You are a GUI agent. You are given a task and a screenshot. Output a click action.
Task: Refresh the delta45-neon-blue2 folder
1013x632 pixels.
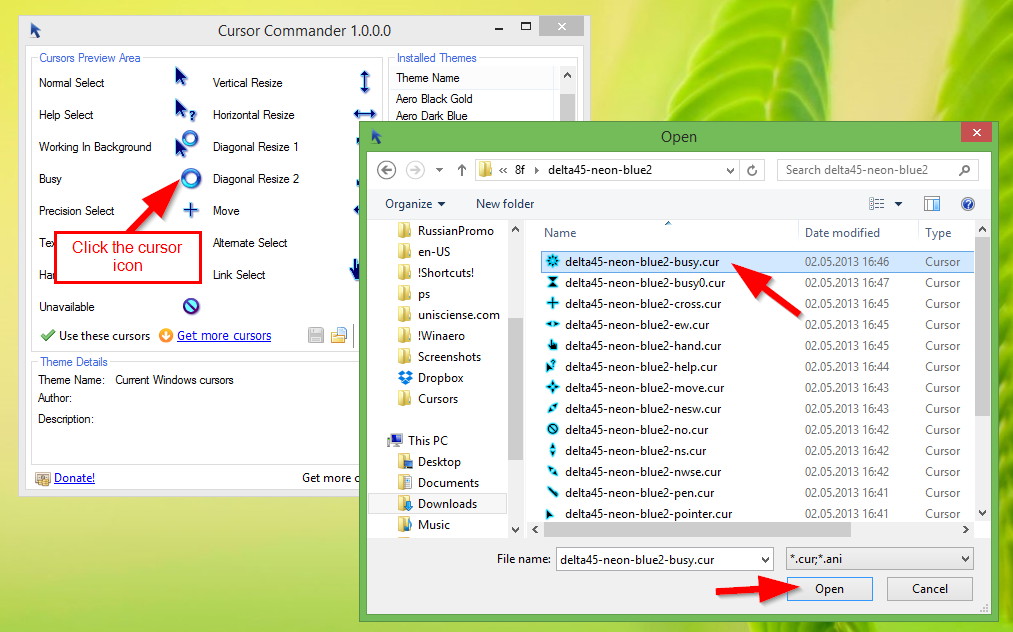[752, 170]
